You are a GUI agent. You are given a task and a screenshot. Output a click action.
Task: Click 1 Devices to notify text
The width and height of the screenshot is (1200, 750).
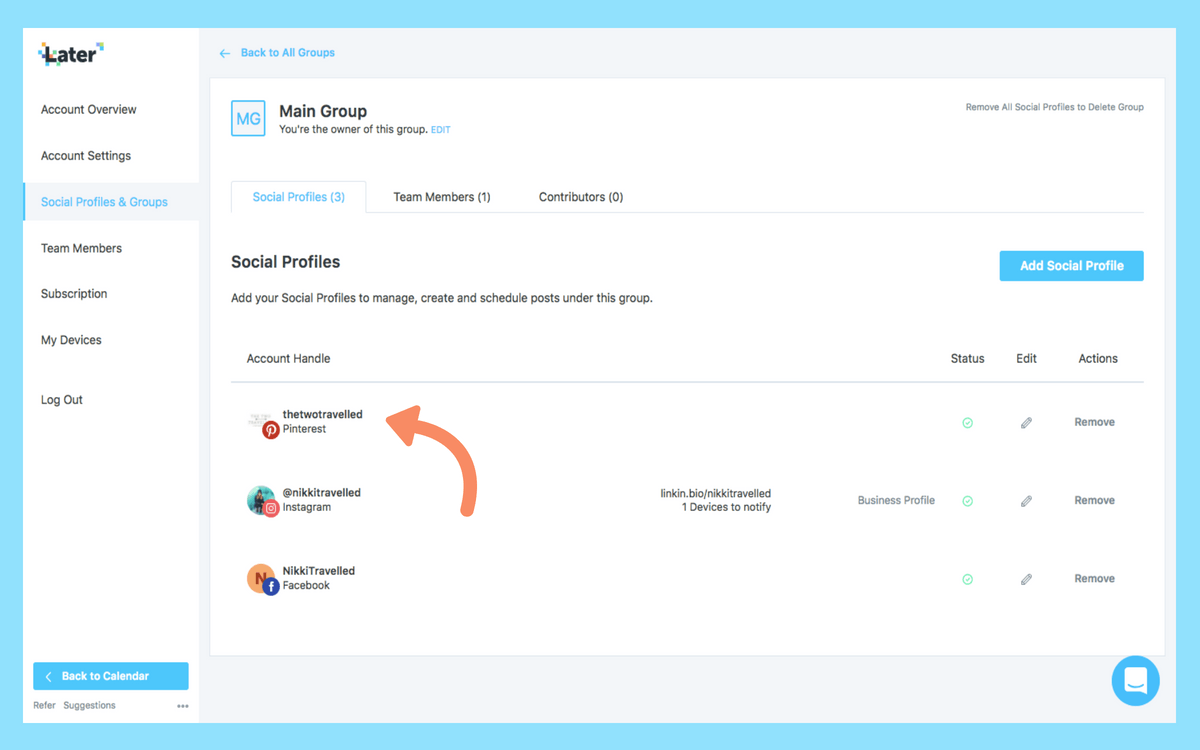tap(726, 507)
